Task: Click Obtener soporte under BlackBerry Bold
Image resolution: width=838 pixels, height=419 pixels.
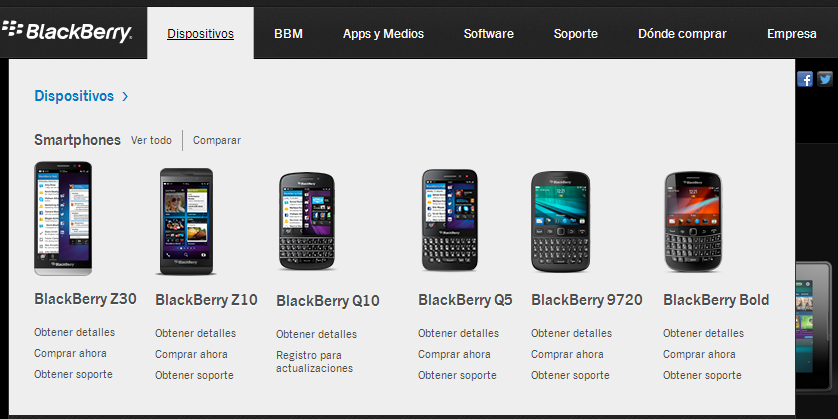Action: point(702,375)
